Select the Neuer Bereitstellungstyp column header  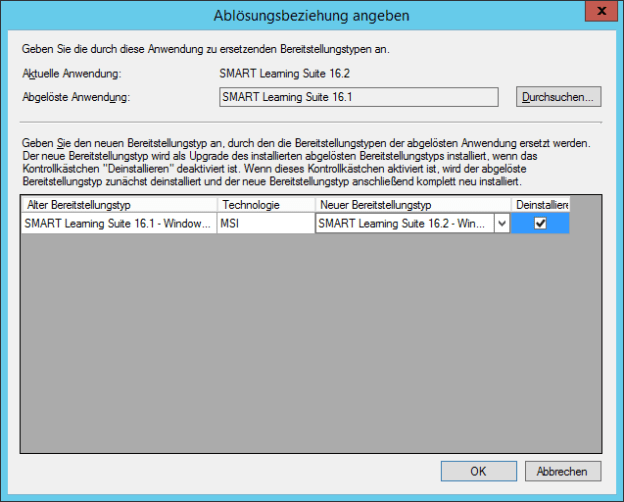(412, 204)
